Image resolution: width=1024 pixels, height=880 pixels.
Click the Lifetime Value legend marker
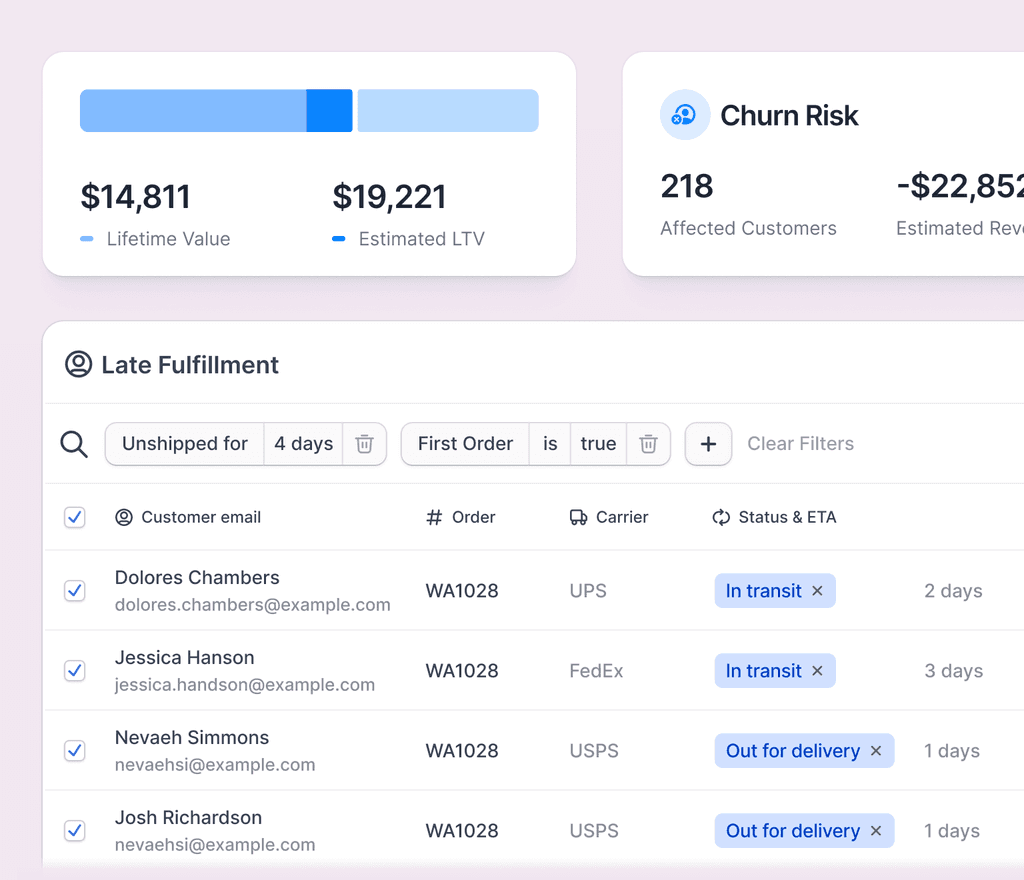coord(87,239)
